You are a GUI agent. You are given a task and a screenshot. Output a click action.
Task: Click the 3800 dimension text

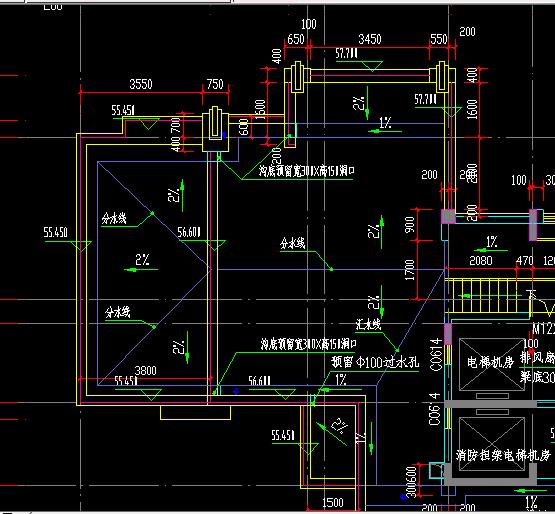[145, 371]
